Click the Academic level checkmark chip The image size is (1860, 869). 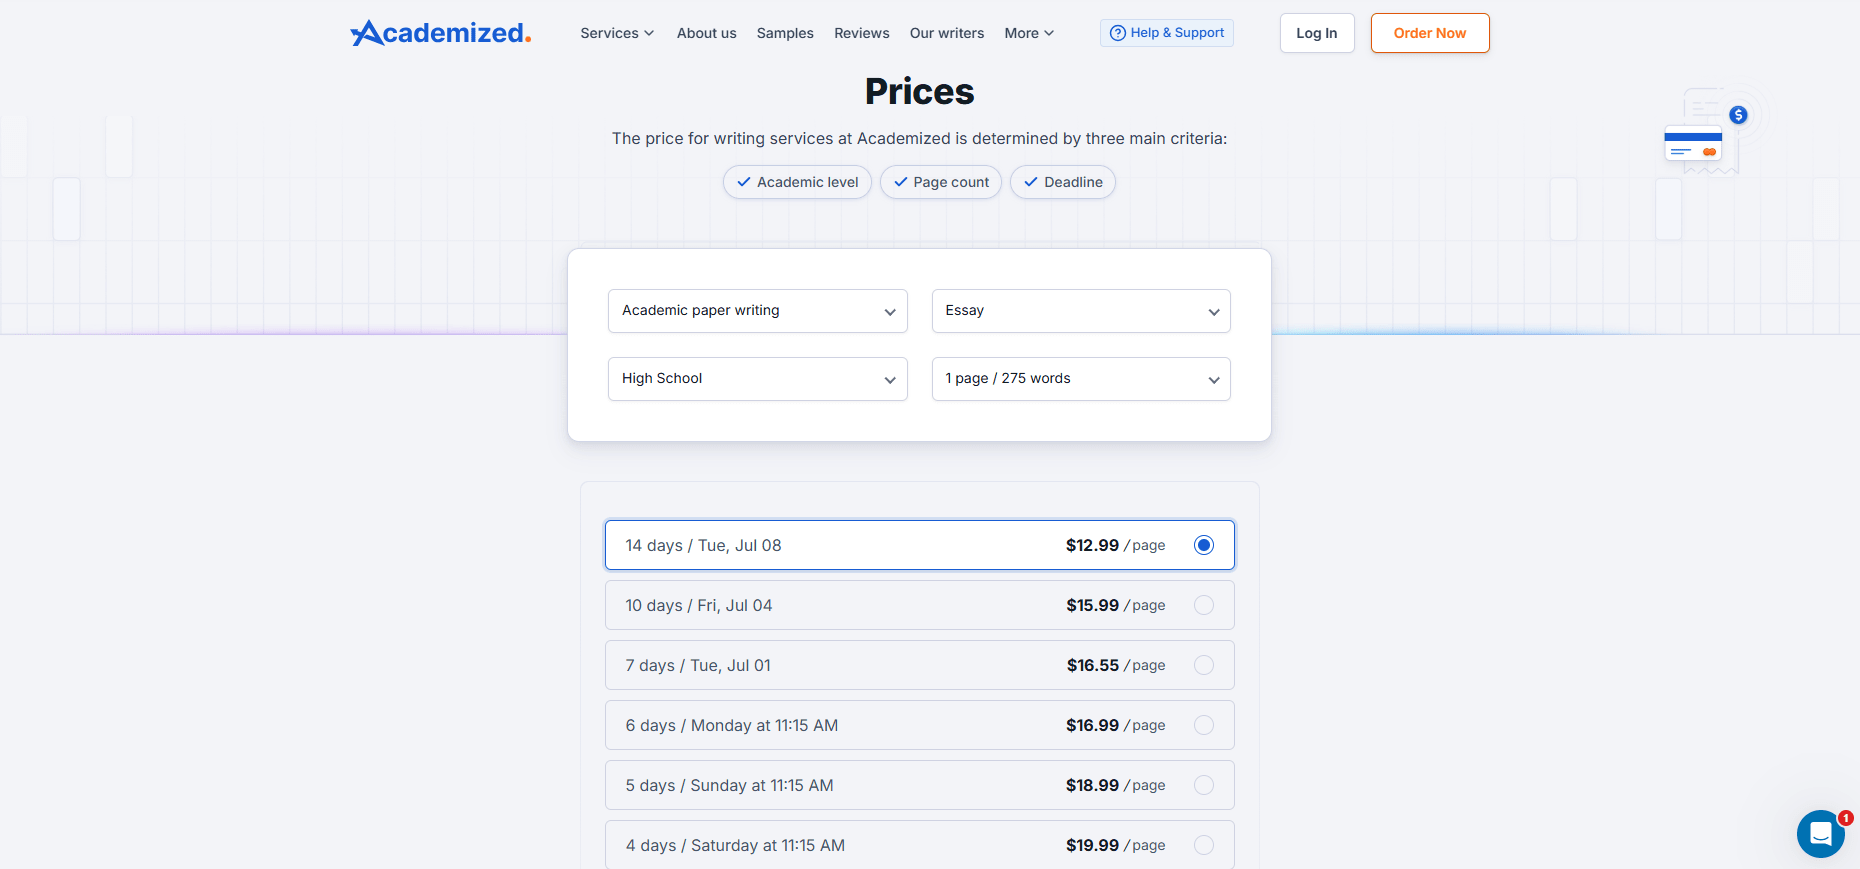pos(797,182)
